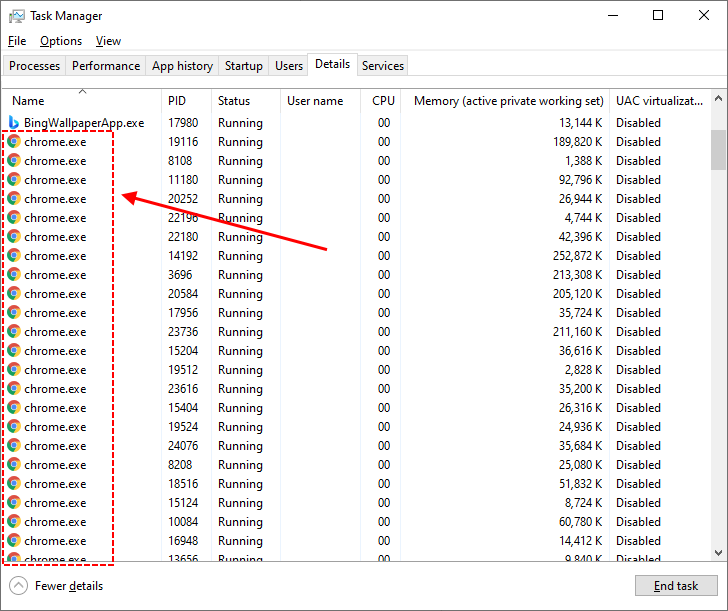Click Chrome icon for PID 24076 row
Viewport: 728px width, 611px height.
click(14, 446)
